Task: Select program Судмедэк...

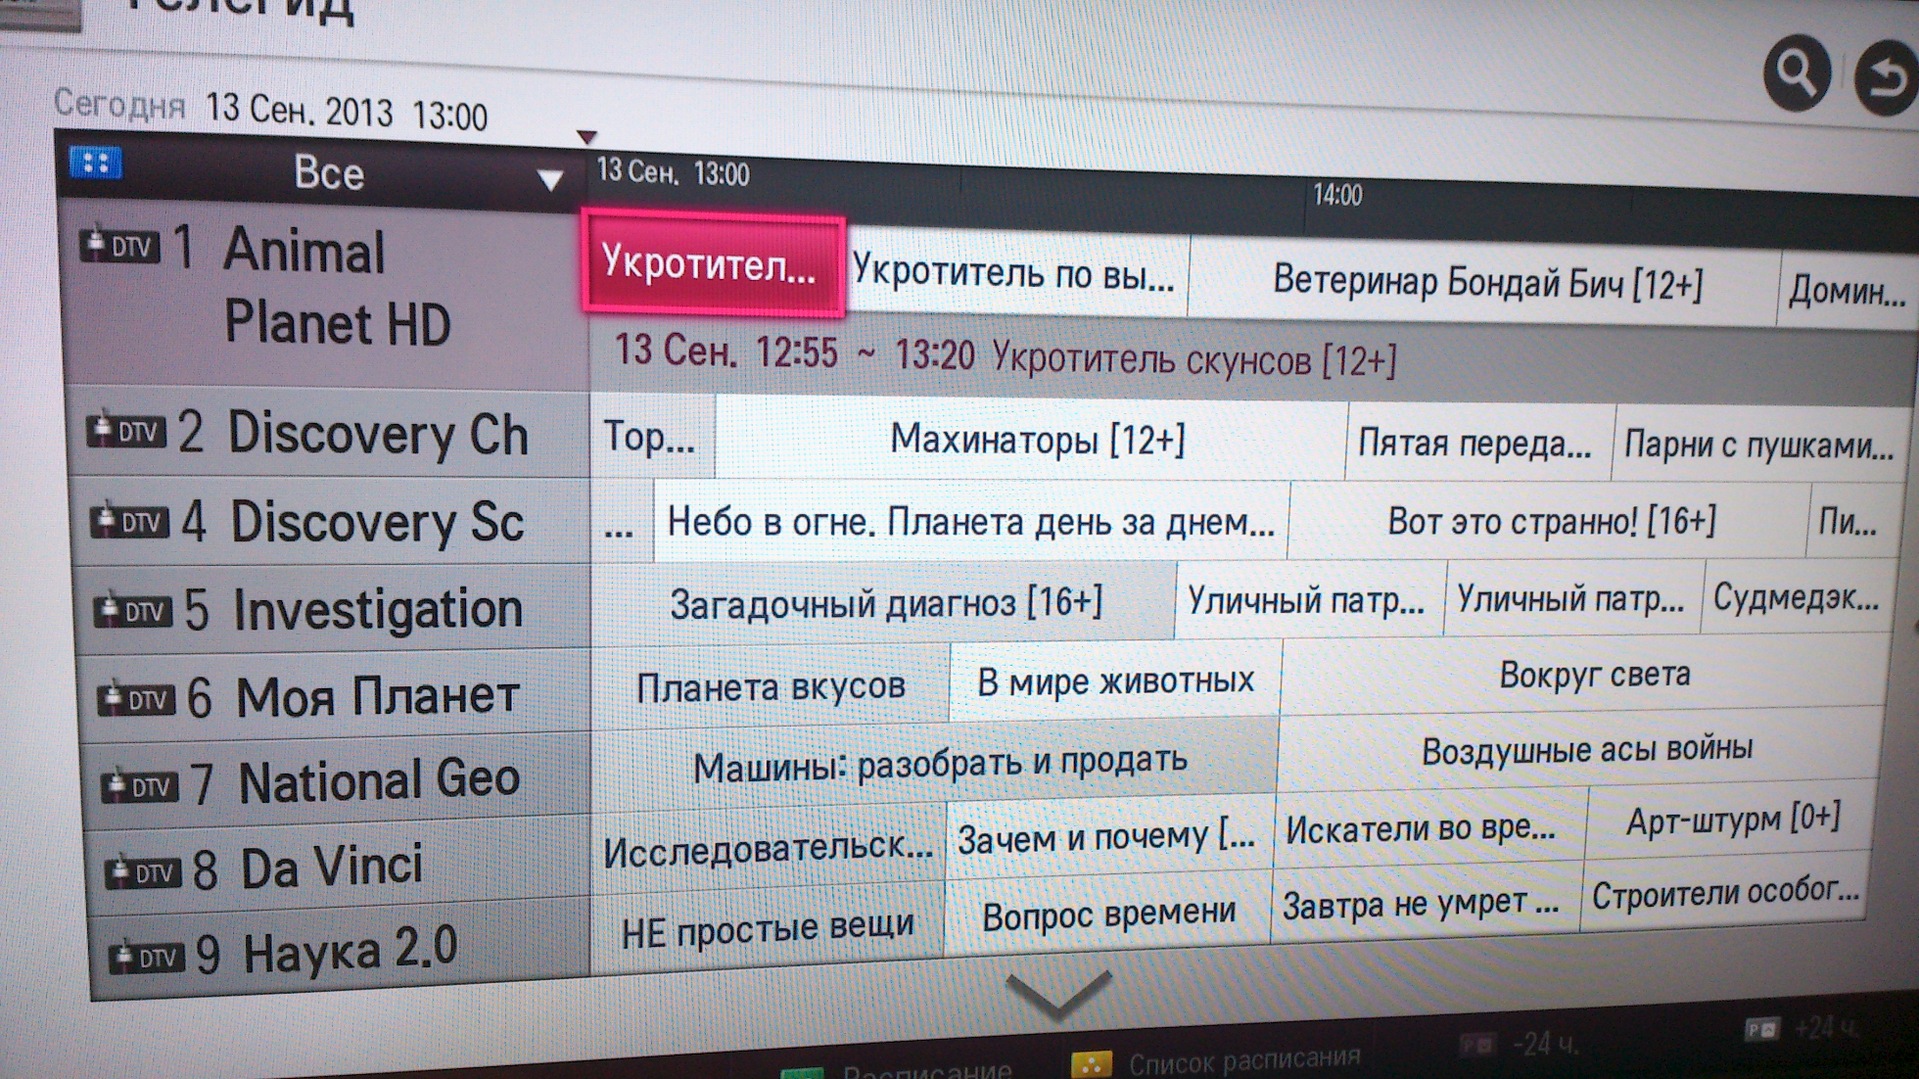Action: [x=1797, y=597]
